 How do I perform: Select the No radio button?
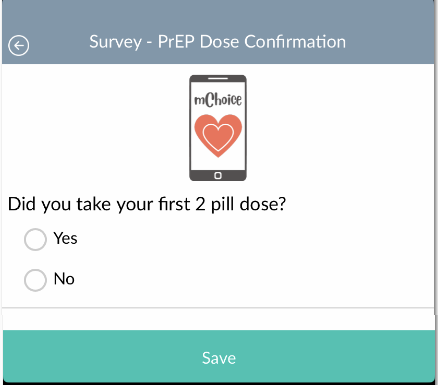point(35,280)
